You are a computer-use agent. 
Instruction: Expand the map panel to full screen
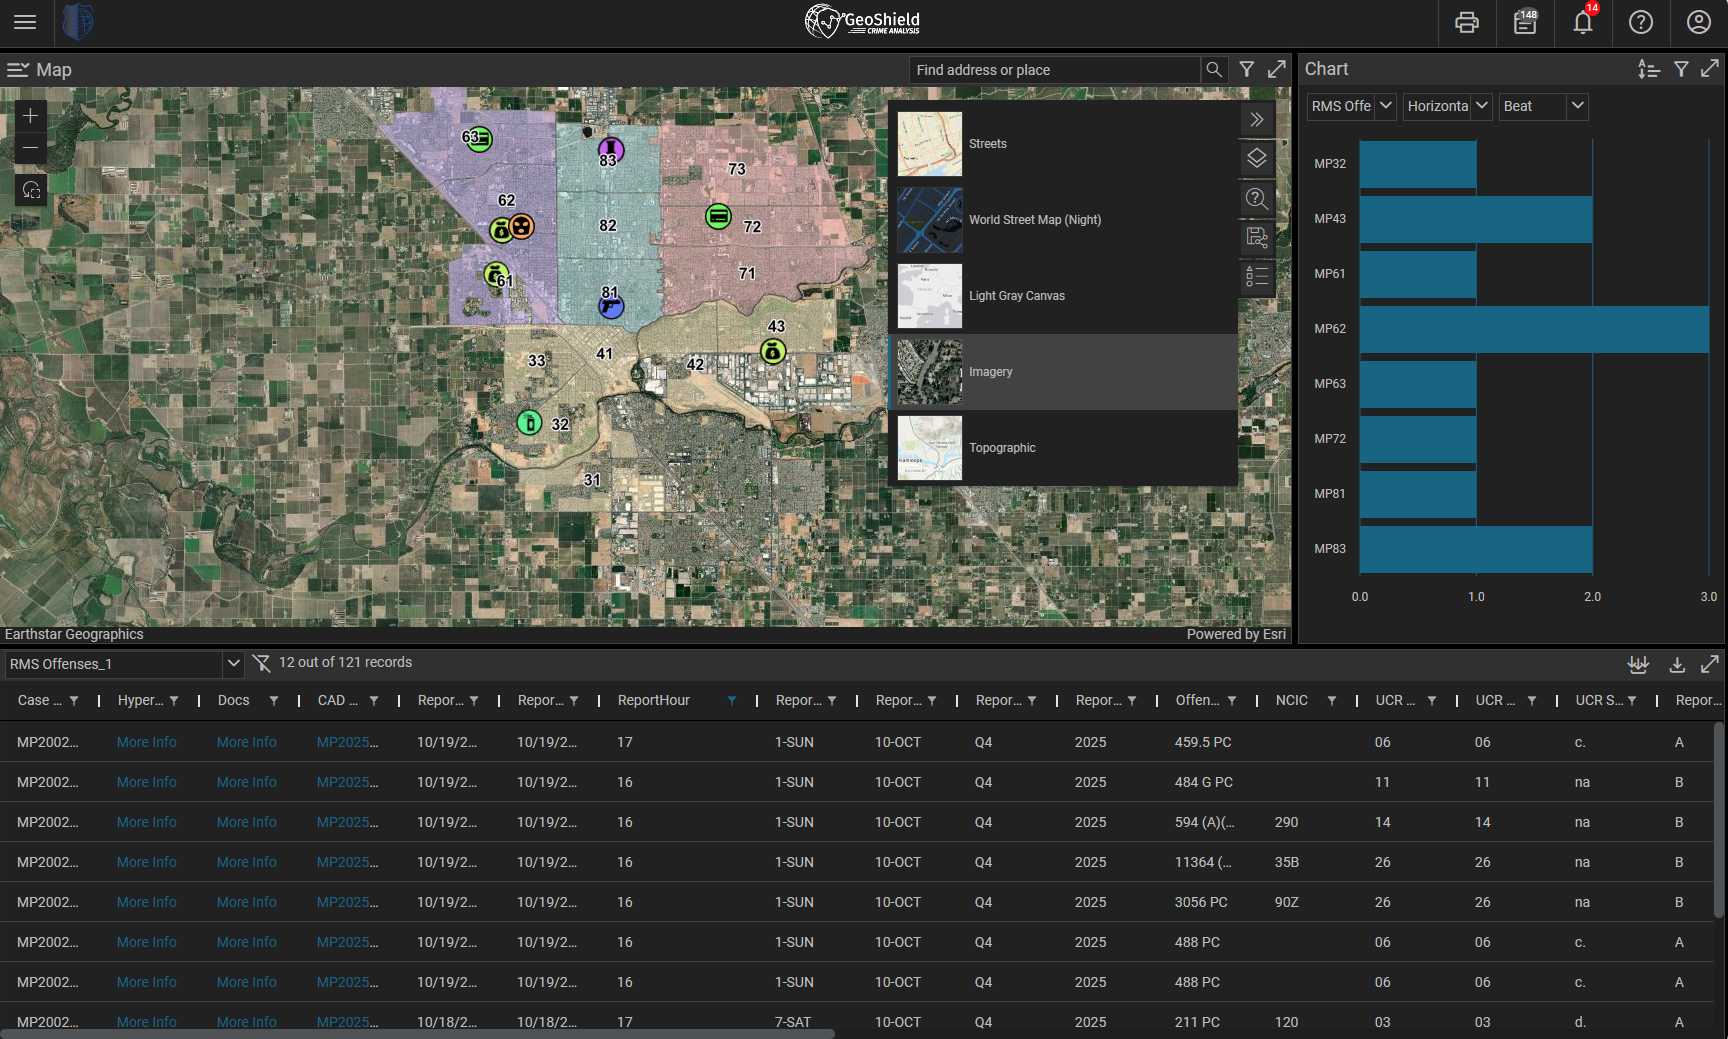[1277, 69]
